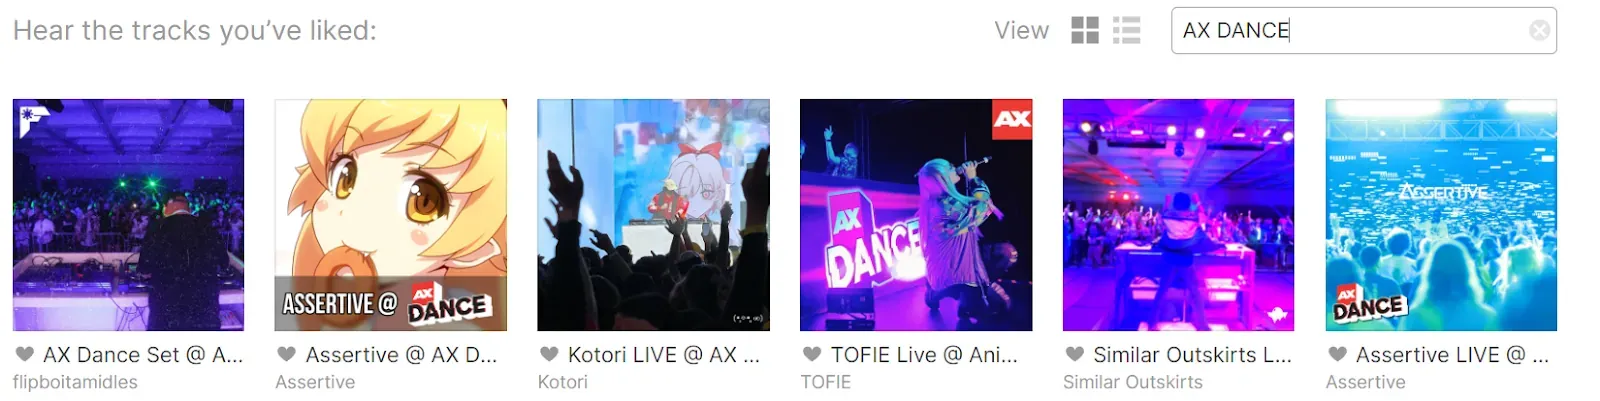Open the TOFIE AX Dance stage thumbnail
Screen dimensions: 1600x401
click(x=916, y=215)
